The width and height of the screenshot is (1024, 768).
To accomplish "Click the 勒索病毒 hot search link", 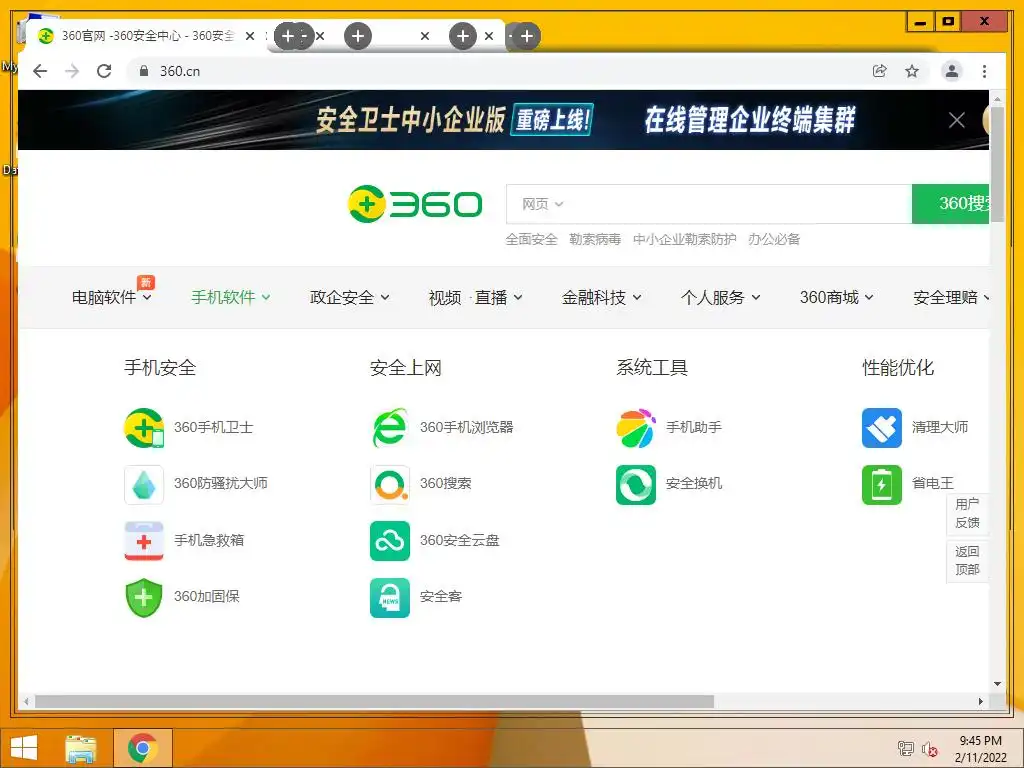I will [x=595, y=239].
